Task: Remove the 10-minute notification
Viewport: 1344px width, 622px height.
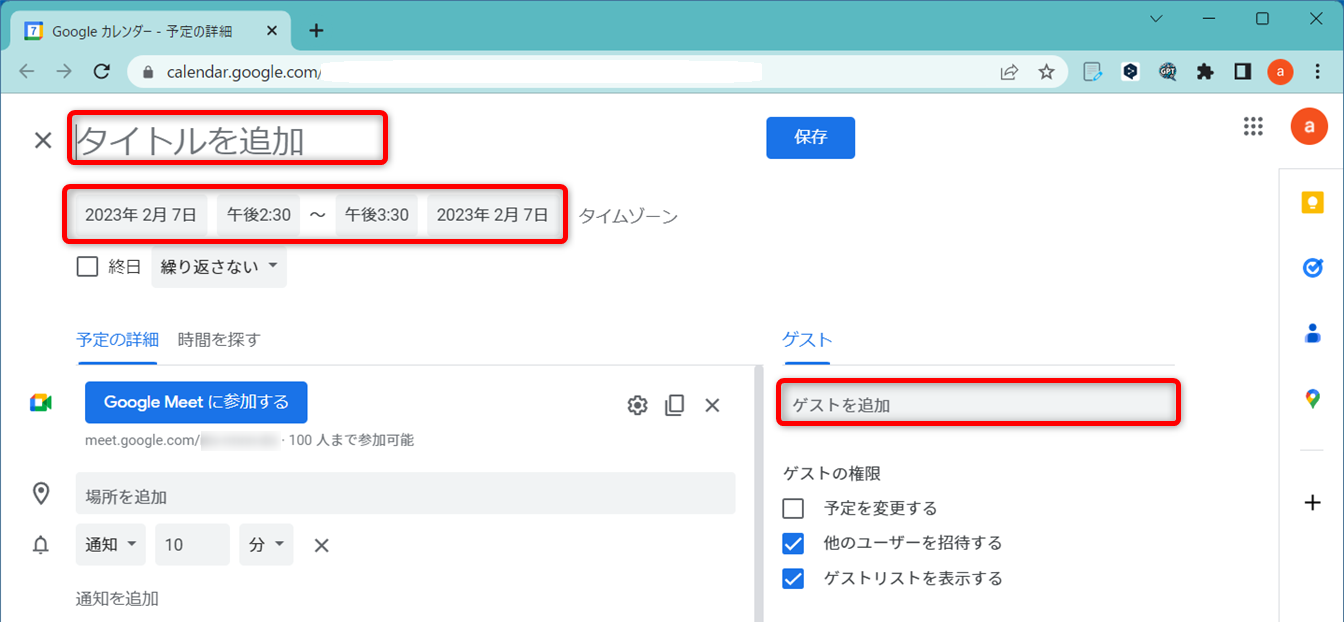Action: pyautogui.click(x=322, y=545)
